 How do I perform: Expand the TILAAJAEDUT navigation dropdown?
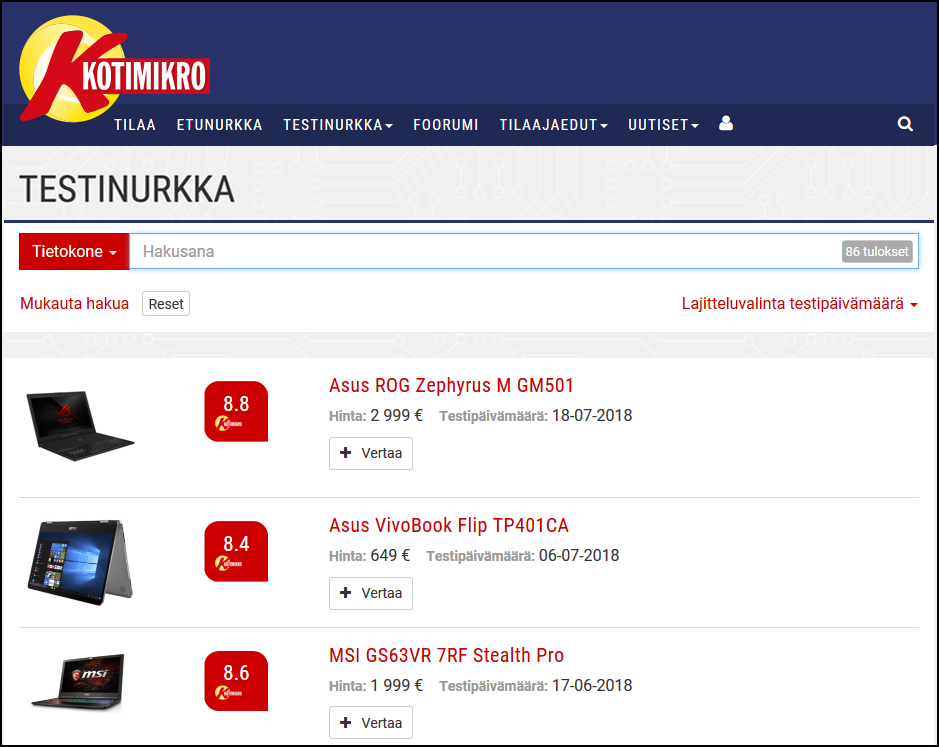click(x=552, y=124)
